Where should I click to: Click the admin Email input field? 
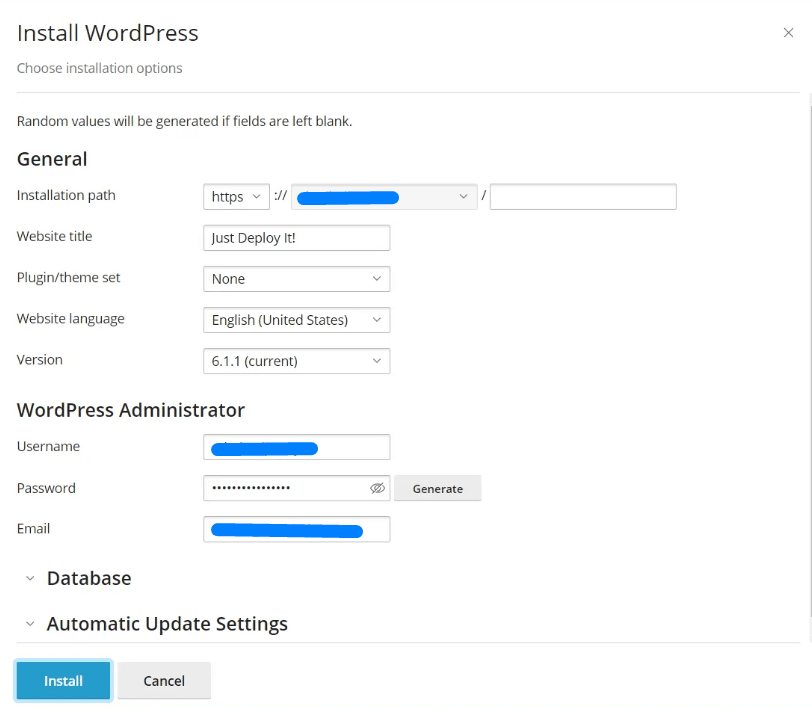tap(296, 529)
